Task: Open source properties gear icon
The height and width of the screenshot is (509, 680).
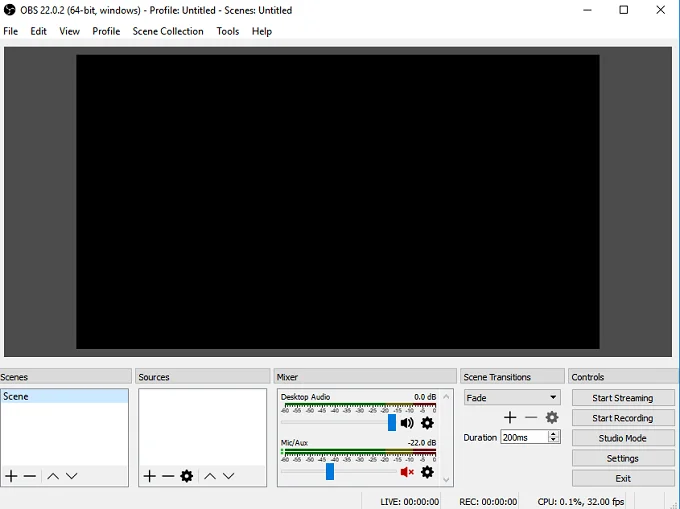Action: 186,476
